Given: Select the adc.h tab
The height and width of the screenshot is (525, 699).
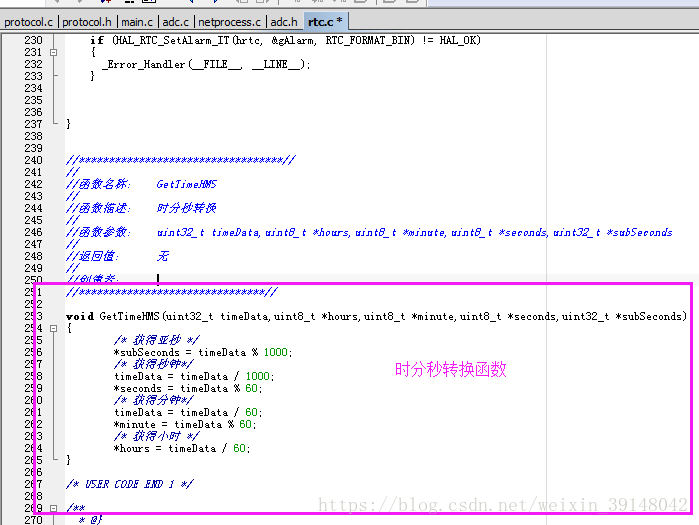Looking at the screenshot, I should click(x=284, y=22).
